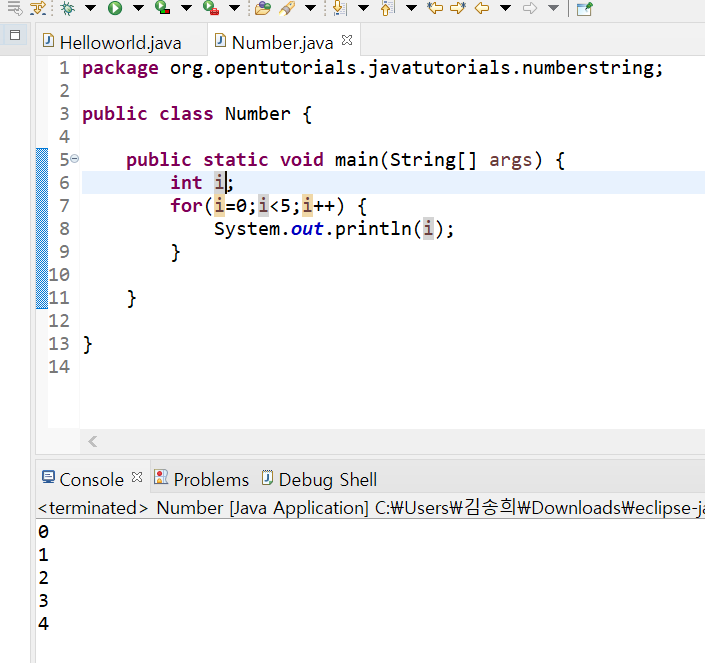Click the Problems view icon

[161, 477]
